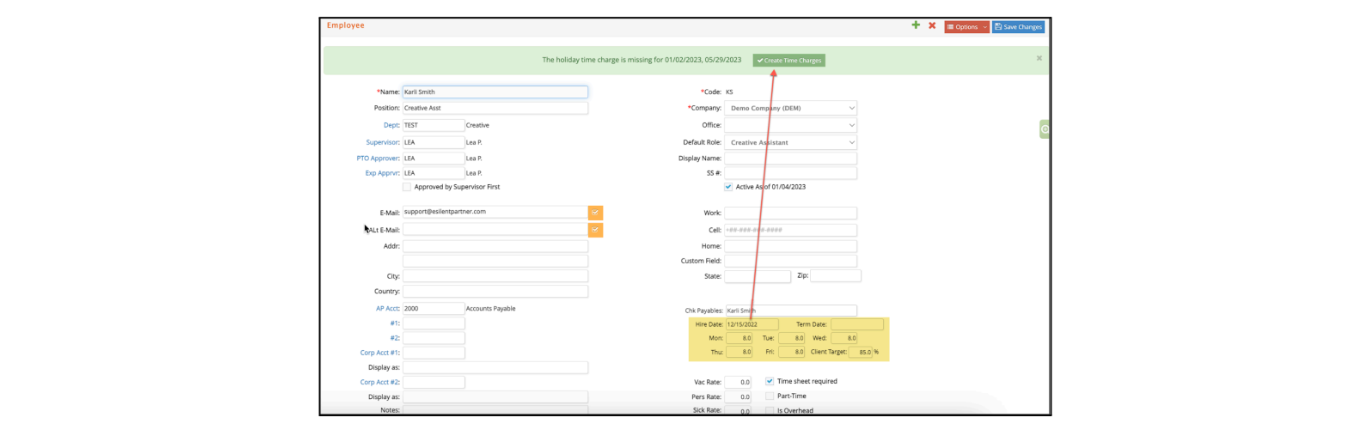Click the Corp Acct #1 link label
The height and width of the screenshot is (437, 1367).
(380, 353)
